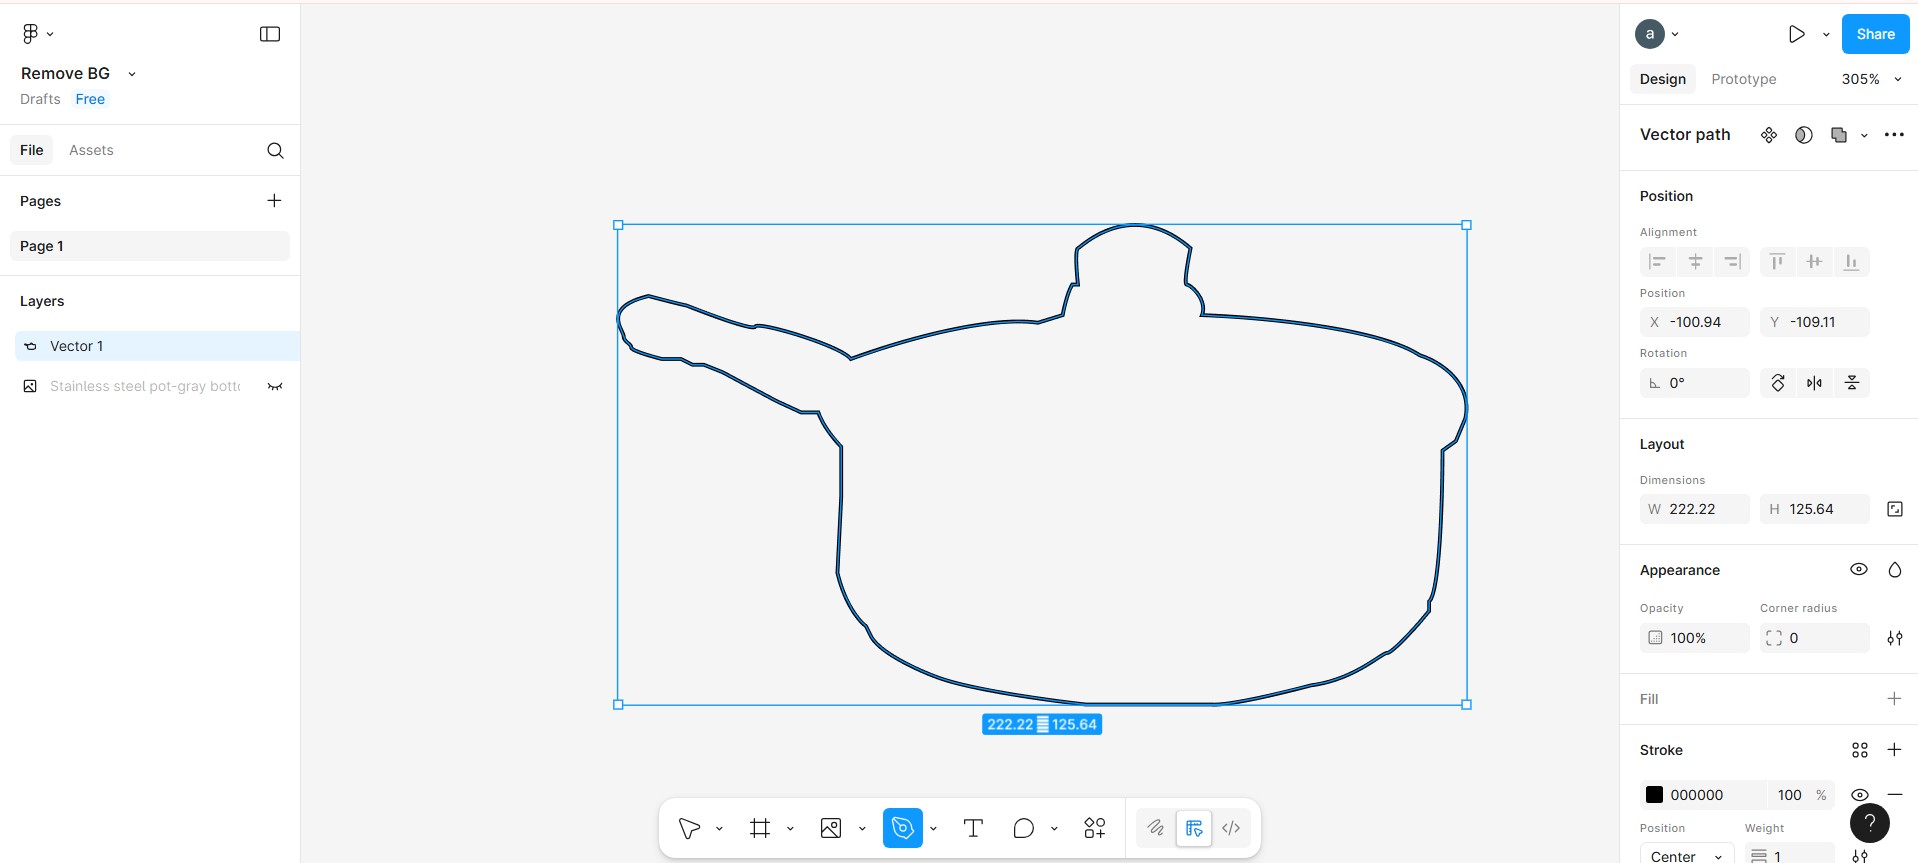Select the Frame tool
This screenshot has height=863, width=1918.
click(x=760, y=828)
